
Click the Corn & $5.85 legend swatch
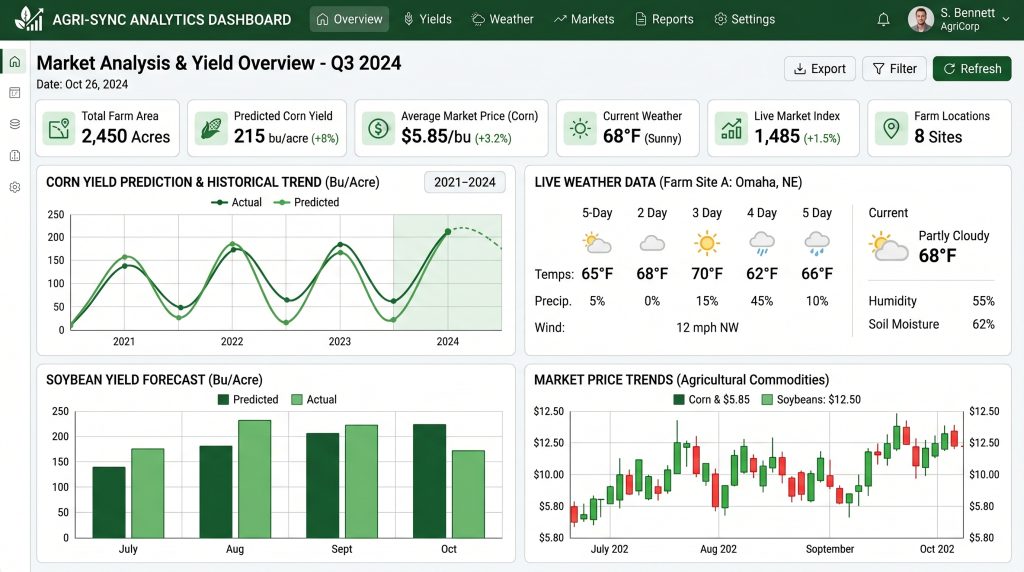[x=679, y=400]
